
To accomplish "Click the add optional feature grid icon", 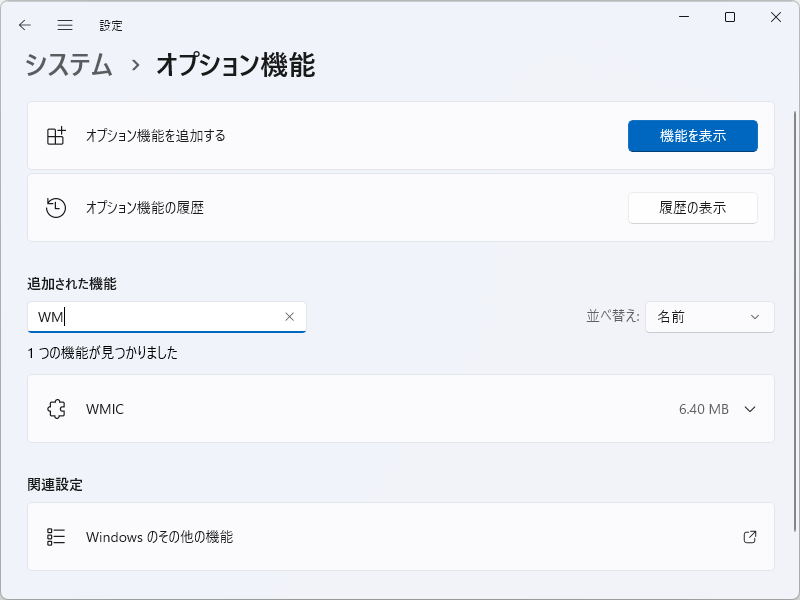I will (x=57, y=136).
